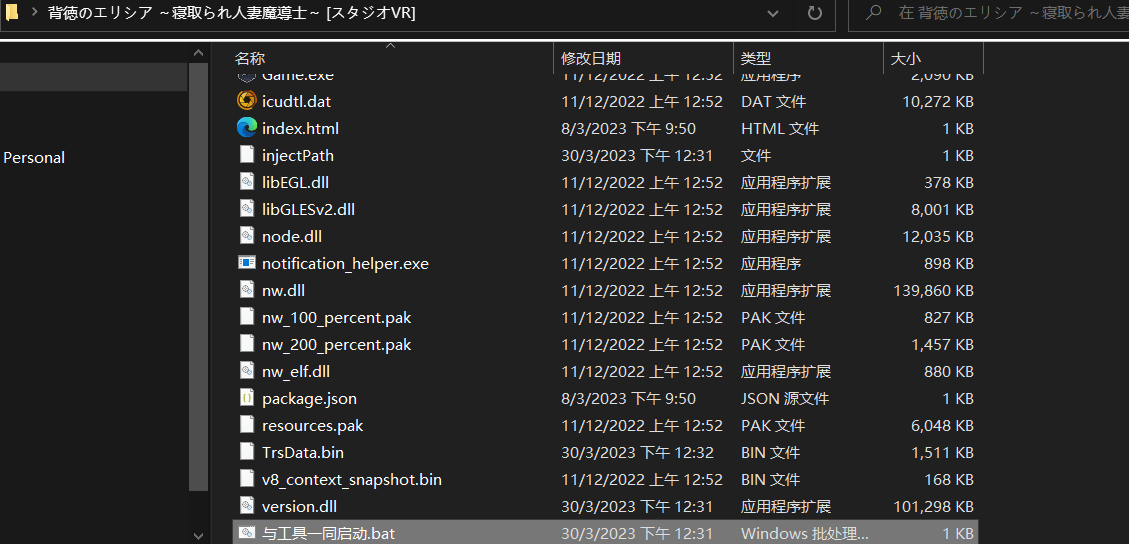1129x544 pixels.
Task: Select the version.dll file name
Action: 299,506
